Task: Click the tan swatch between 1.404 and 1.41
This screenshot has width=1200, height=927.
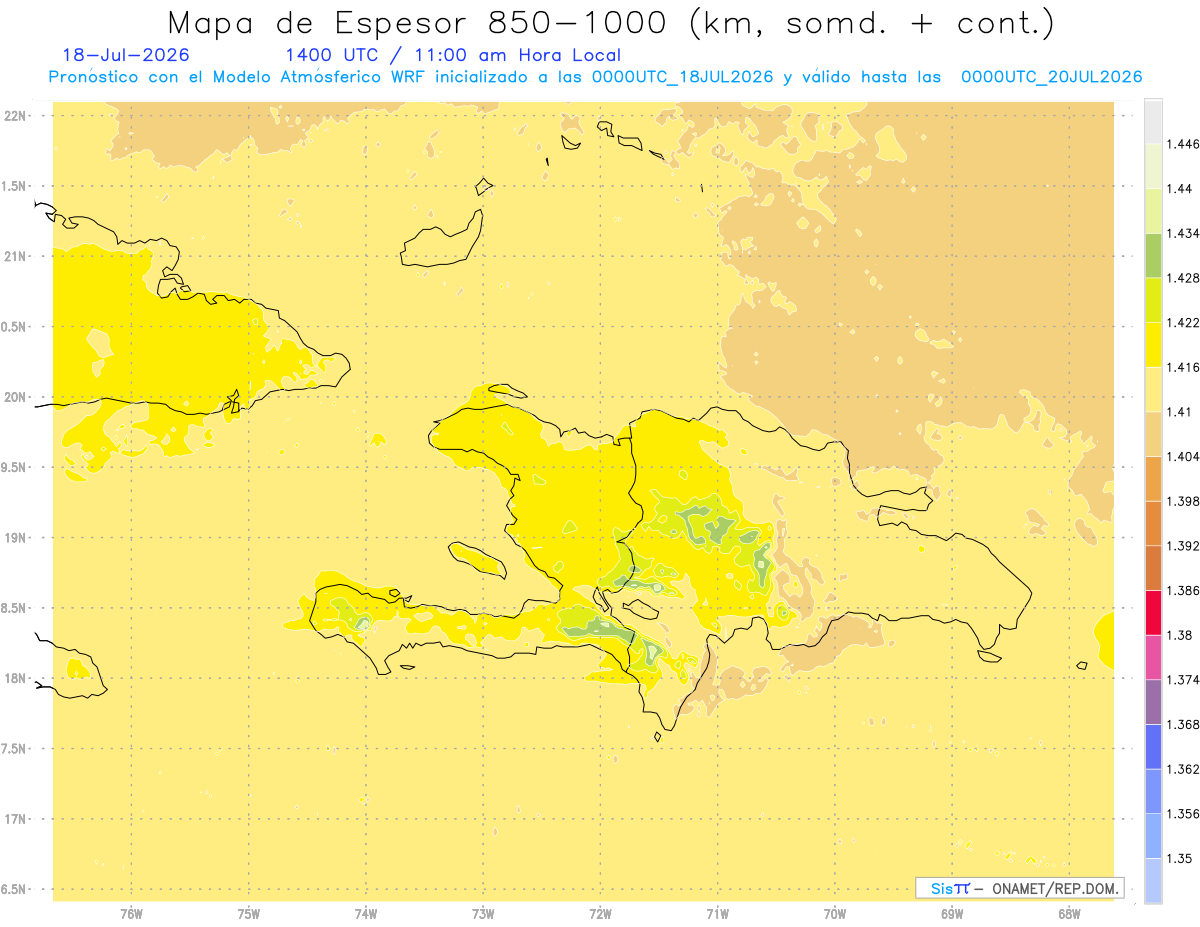Action: (x=1153, y=434)
